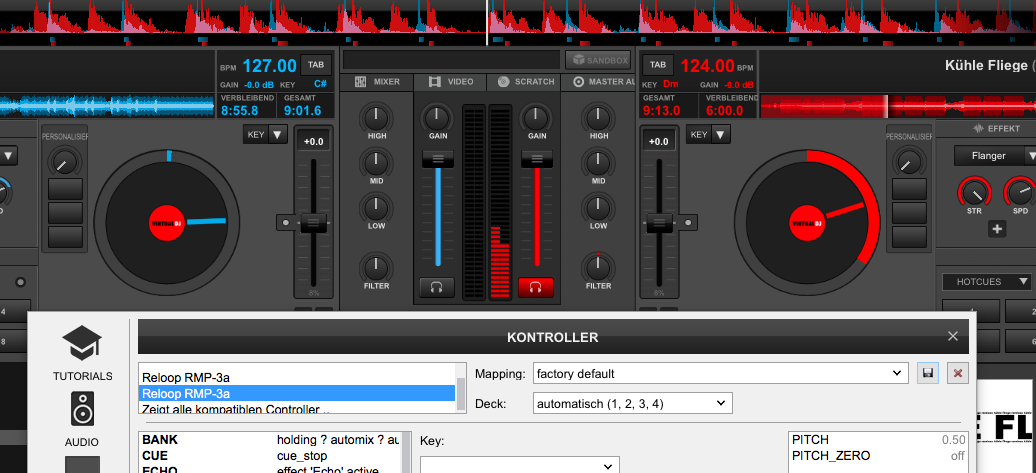Click the left deck blue waveform strip
Image resolution: width=1036 pixels, height=473 pixels.
point(108,106)
